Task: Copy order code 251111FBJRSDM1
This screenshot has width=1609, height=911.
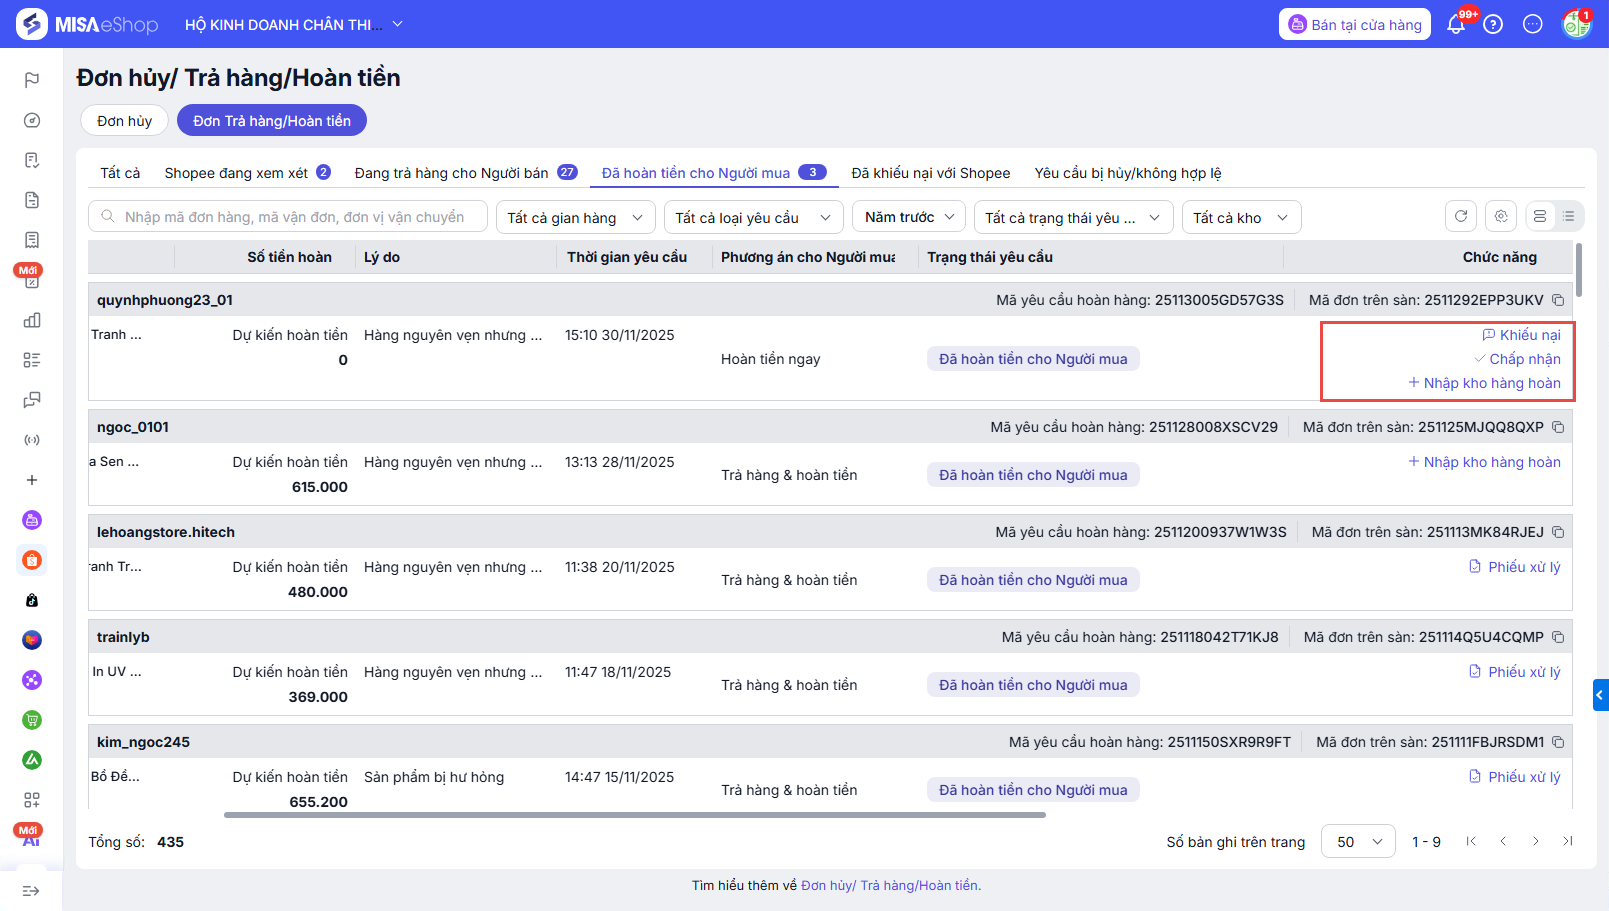Action: click(1558, 742)
